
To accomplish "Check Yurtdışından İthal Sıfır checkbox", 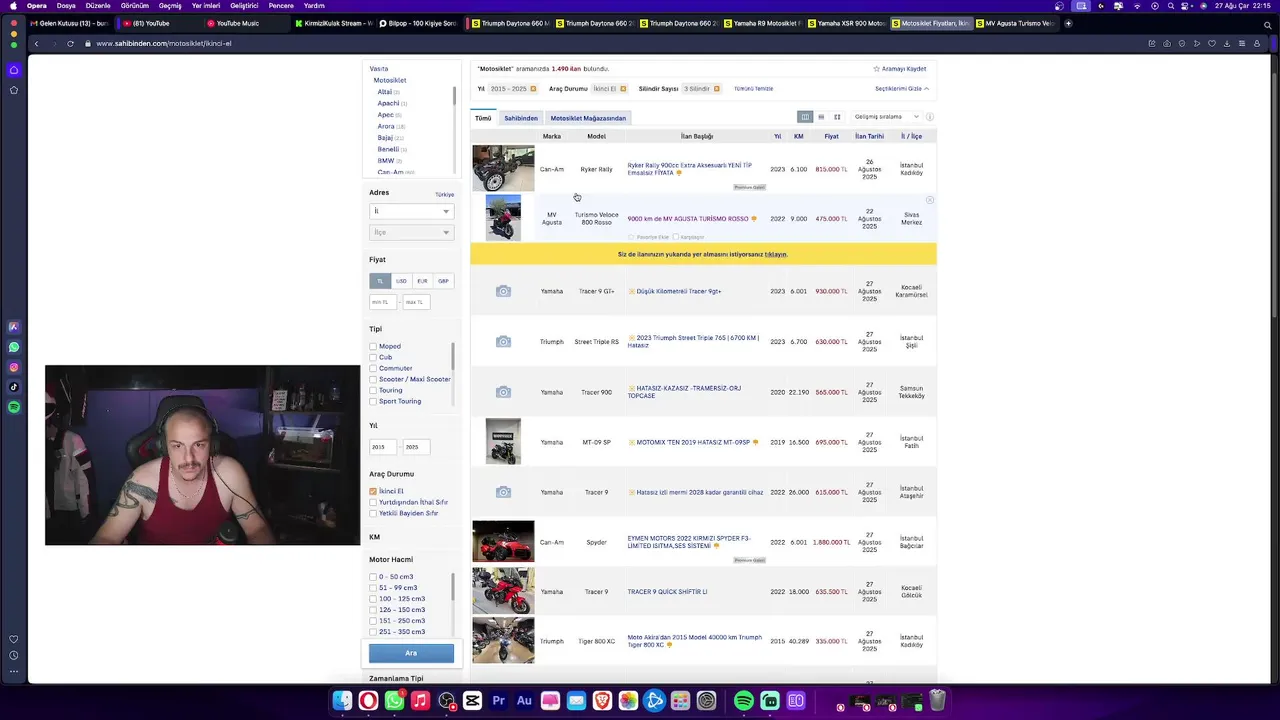I will point(373,502).
